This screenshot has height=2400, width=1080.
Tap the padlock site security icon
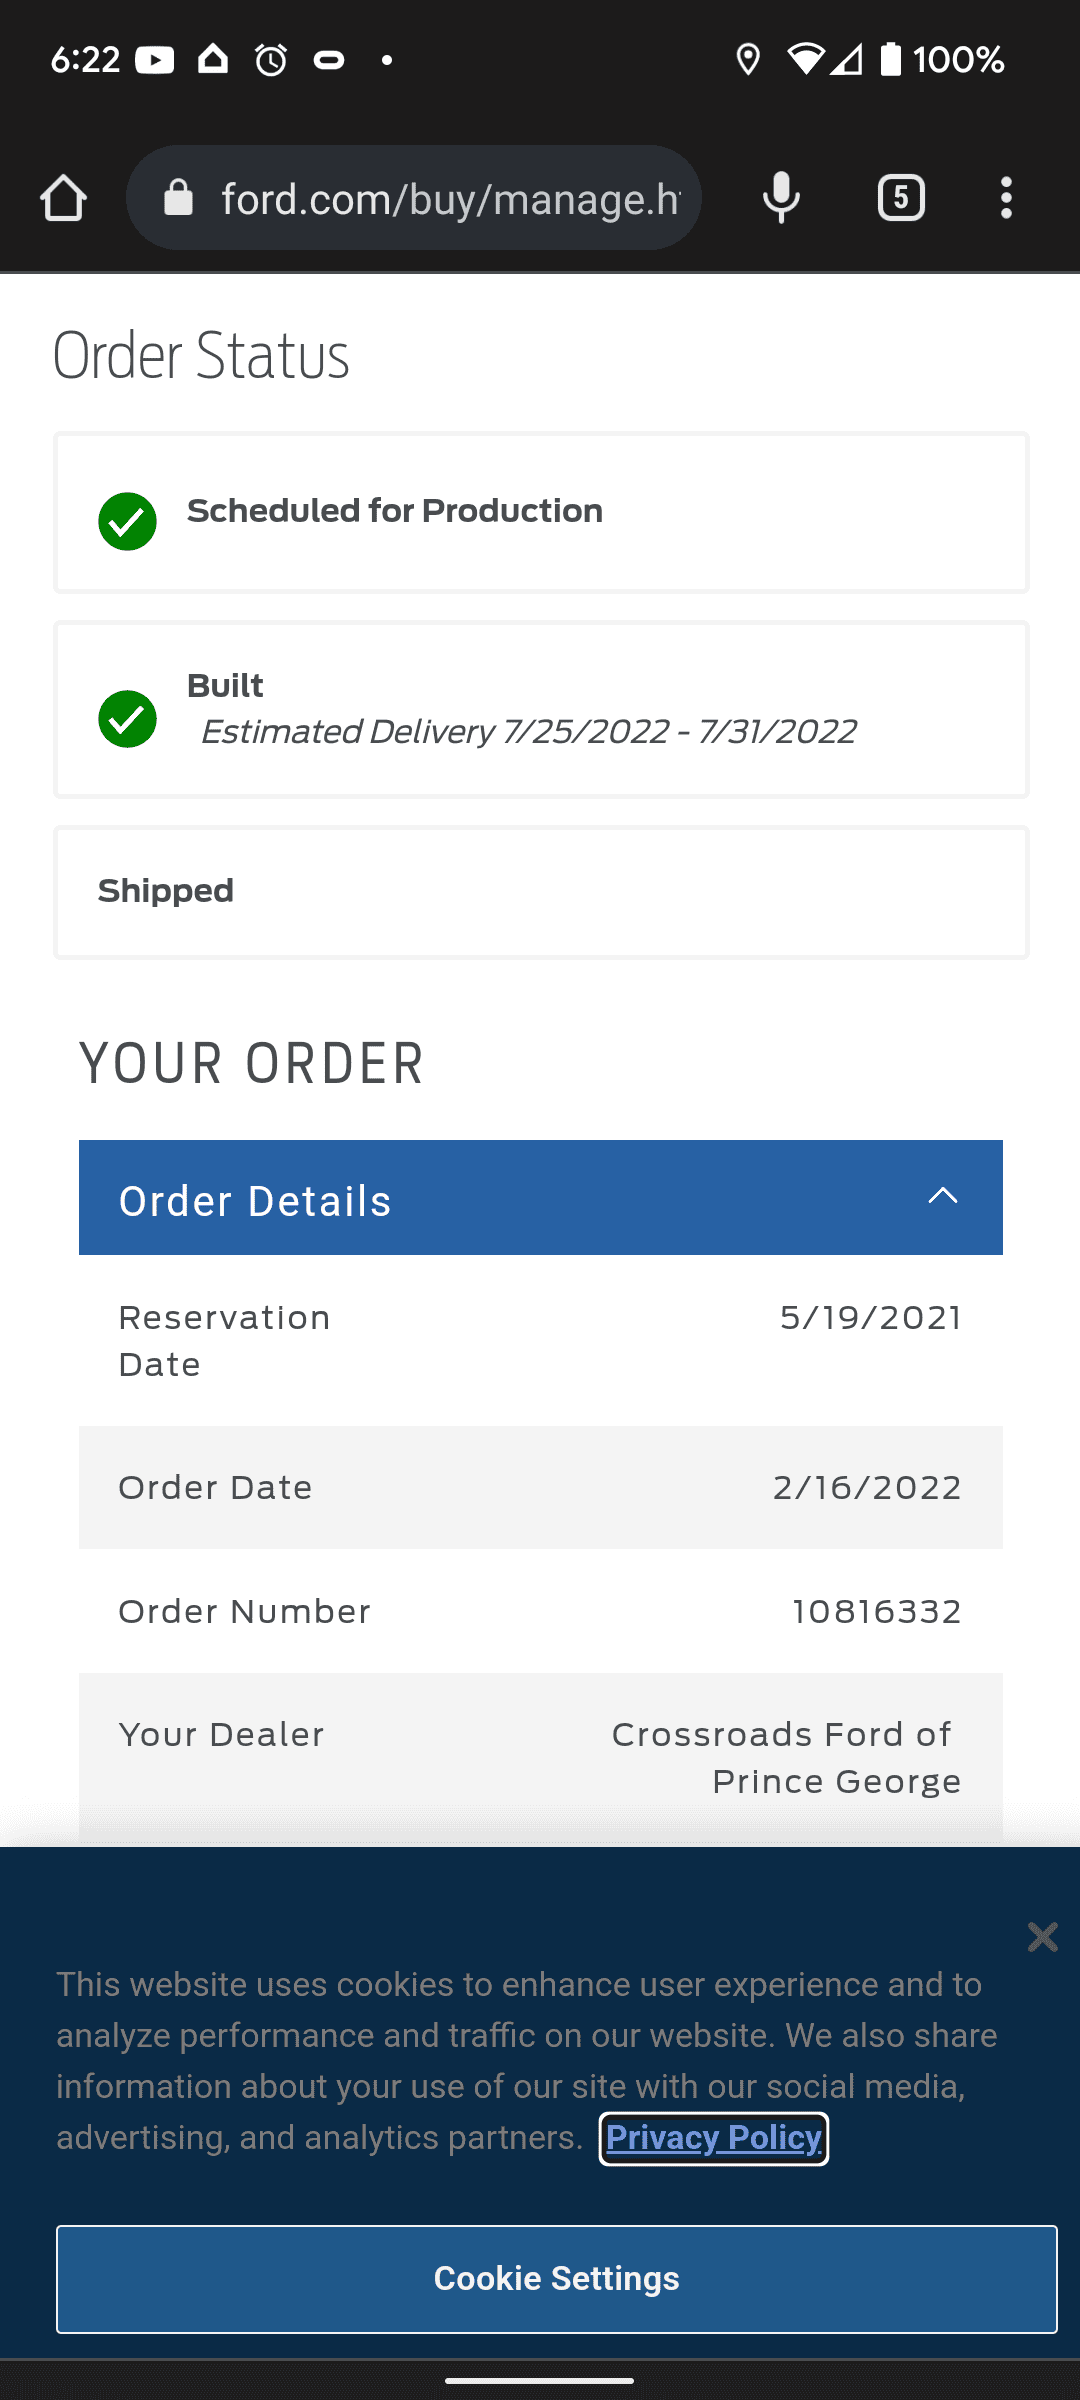pyautogui.click(x=178, y=198)
